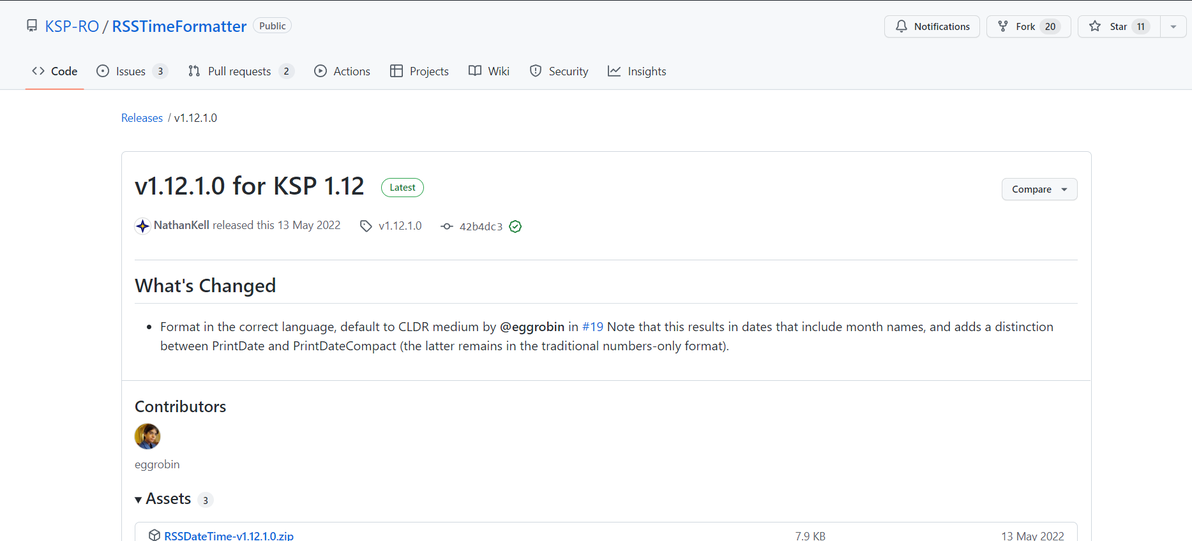
Task: Click the package icon beside RSSDateTime zip
Action: coord(154,535)
